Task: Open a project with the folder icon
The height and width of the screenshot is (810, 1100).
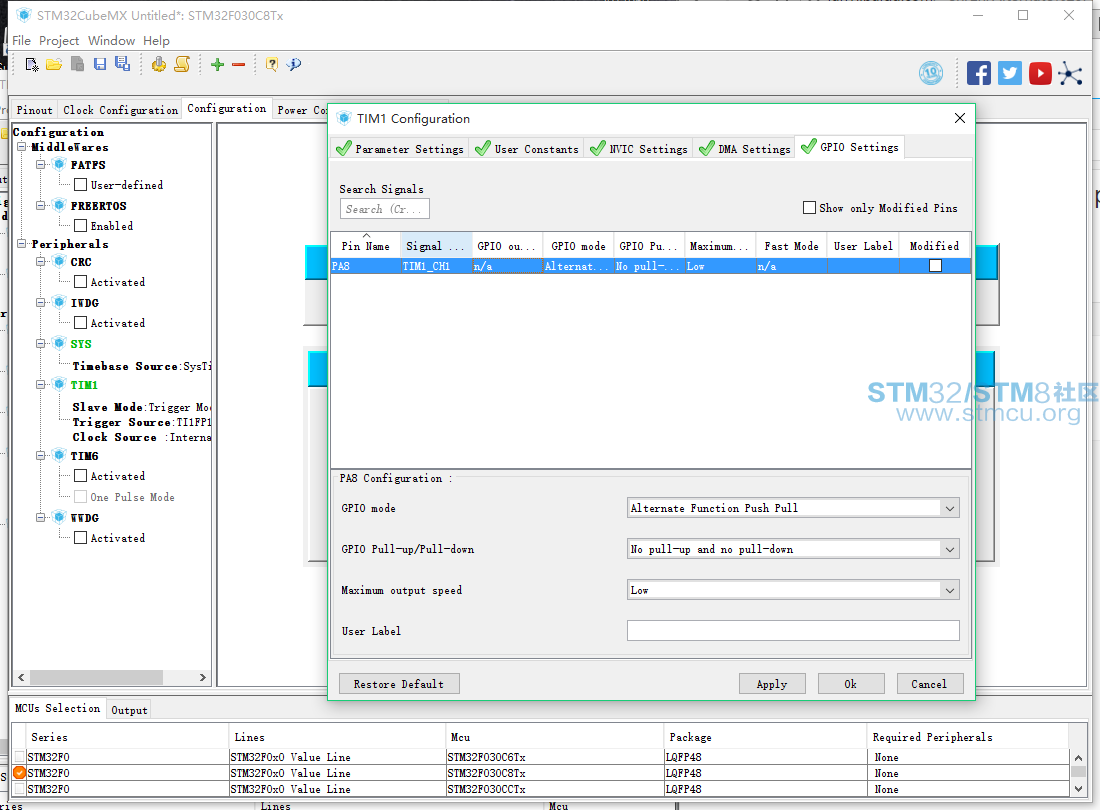Action: coord(54,65)
